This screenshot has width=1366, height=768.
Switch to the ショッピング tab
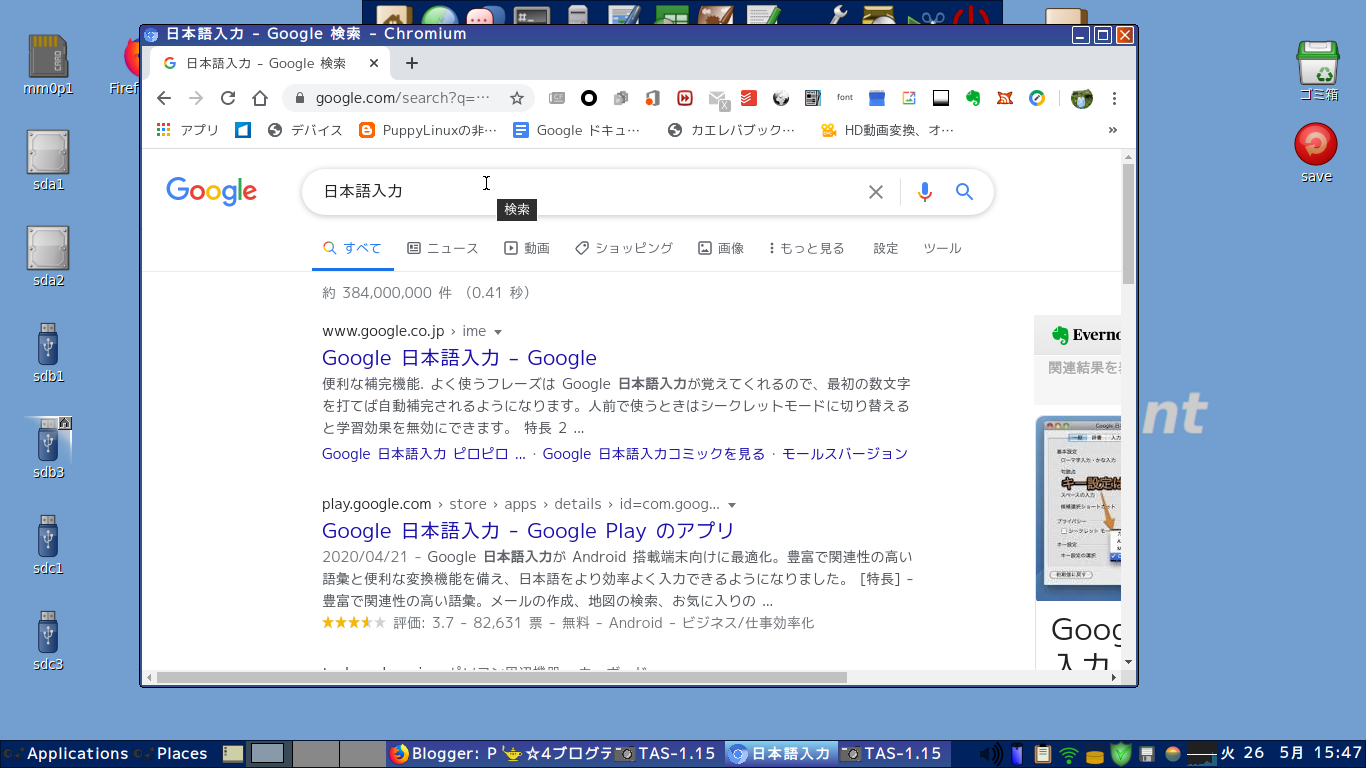click(x=624, y=248)
